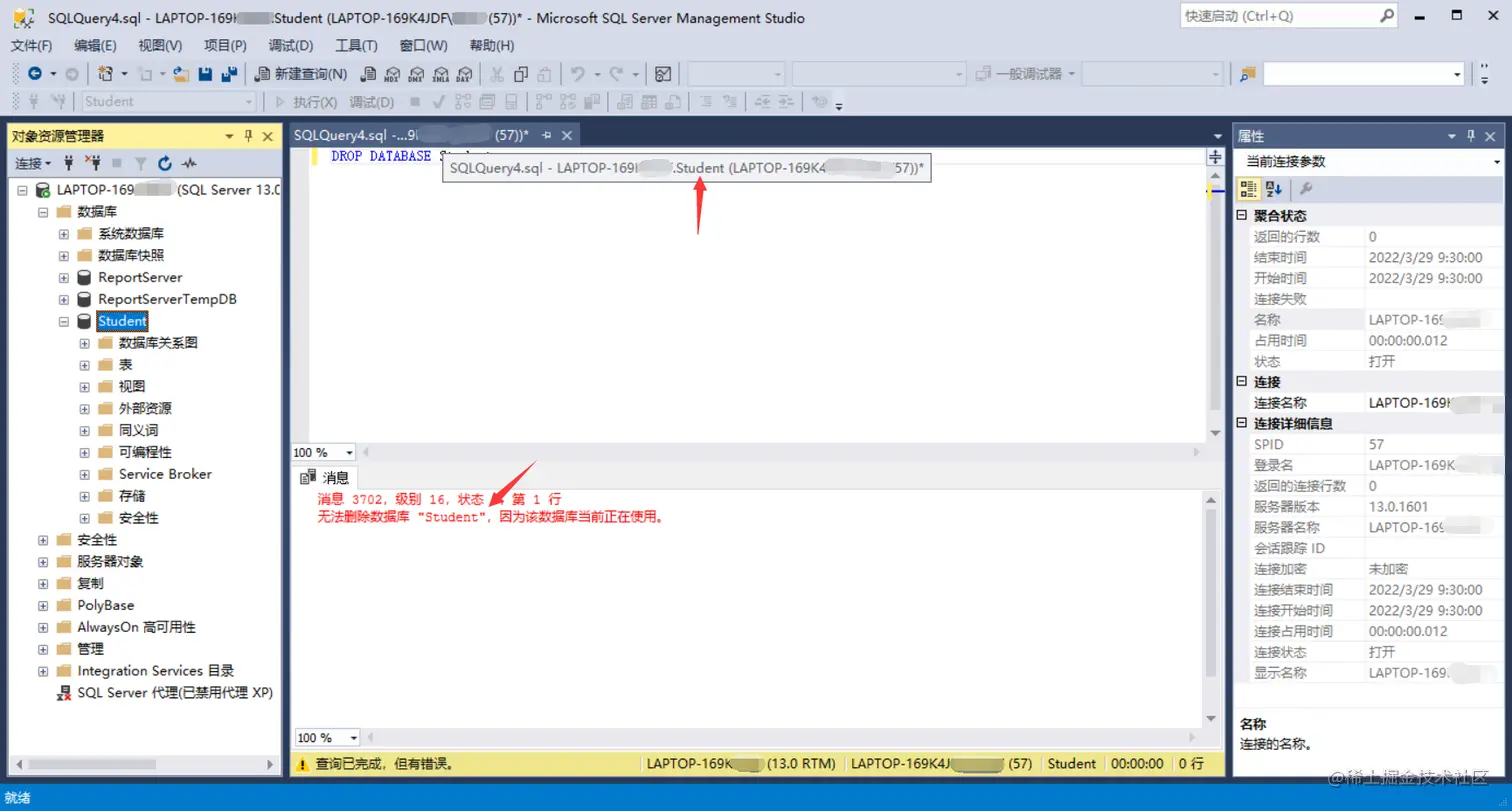Select the Service Broker tree item
The height and width of the screenshot is (811, 1512).
(x=165, y=474)
